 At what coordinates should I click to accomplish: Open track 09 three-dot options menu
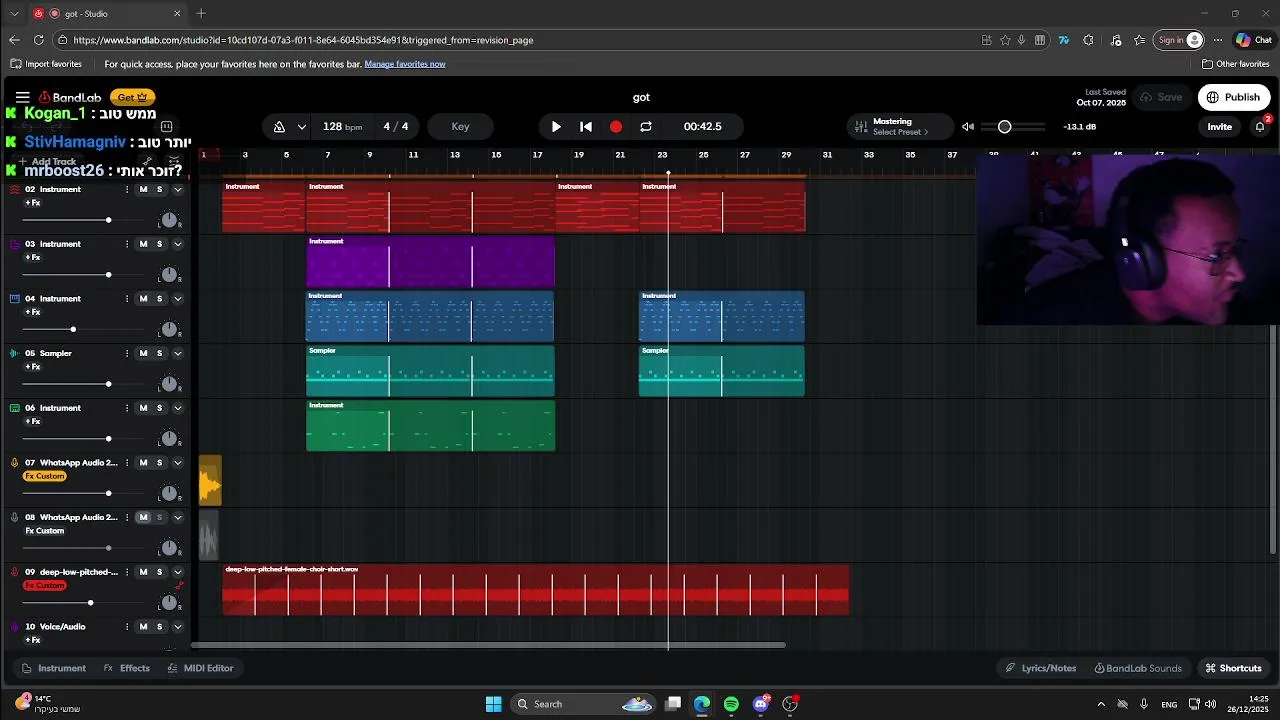tap(127, 572)
